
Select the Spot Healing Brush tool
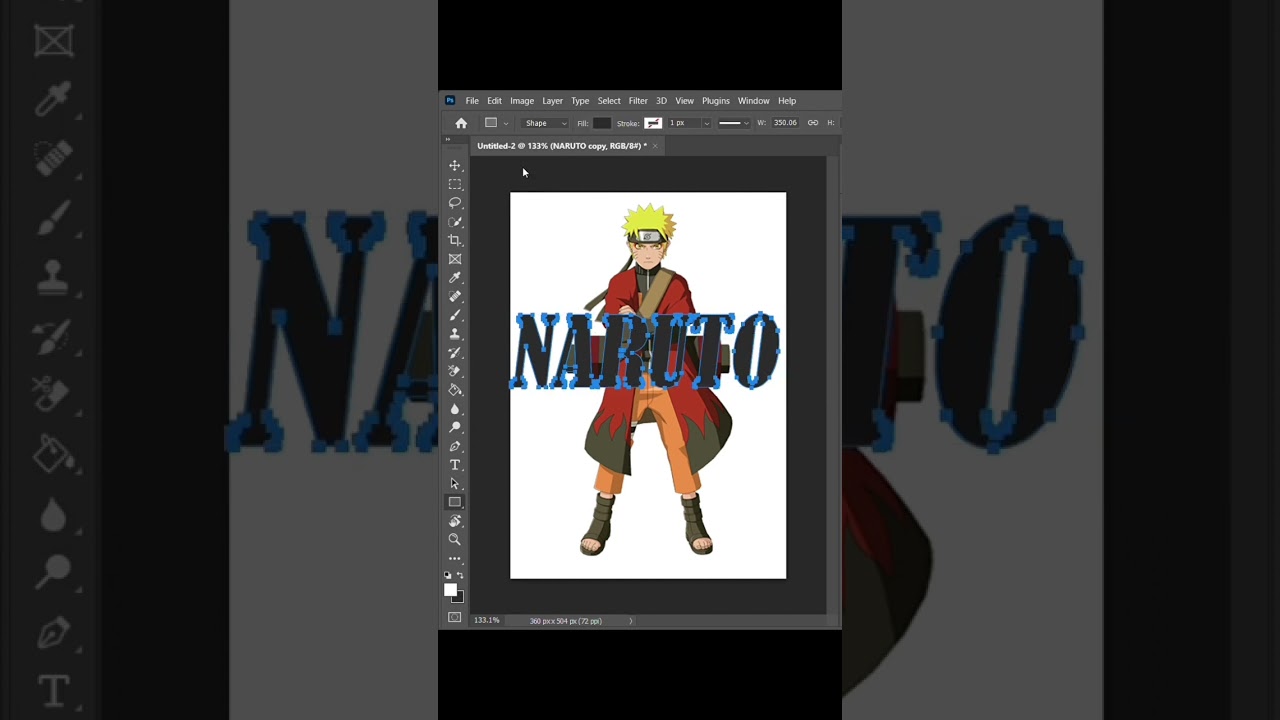click(455, 296)
